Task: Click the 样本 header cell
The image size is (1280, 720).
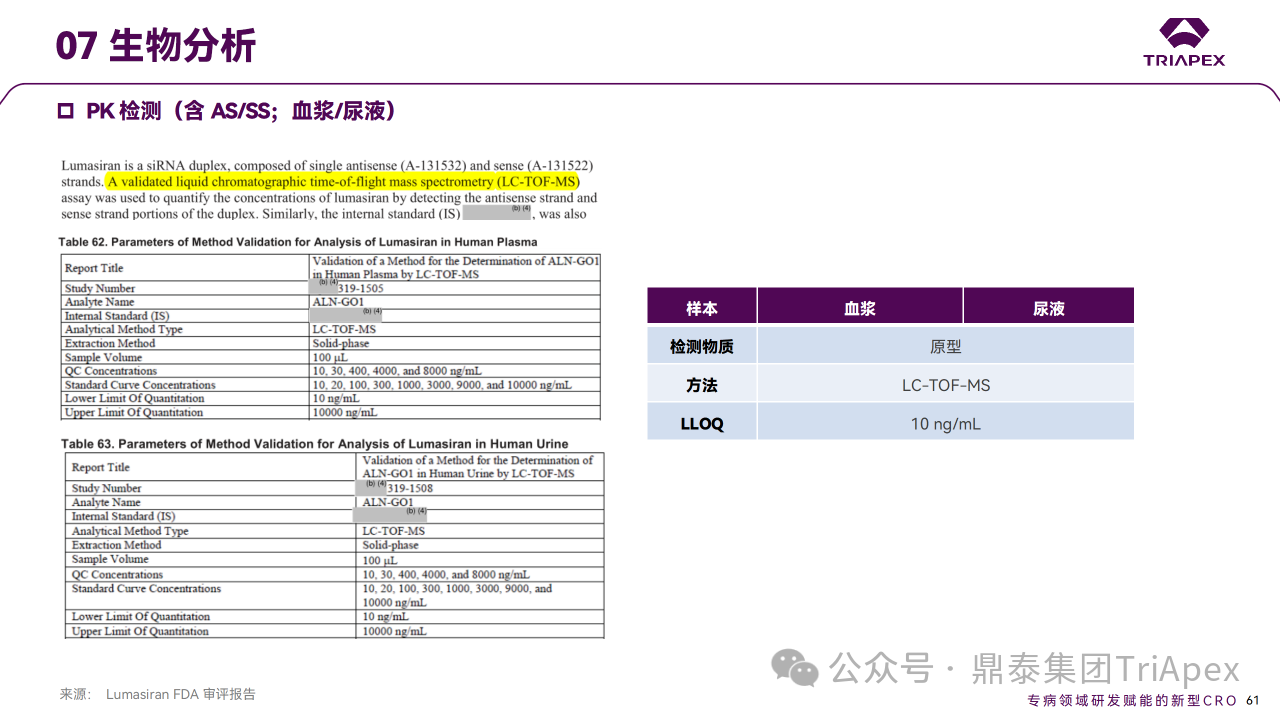Action: coord(701,308)
